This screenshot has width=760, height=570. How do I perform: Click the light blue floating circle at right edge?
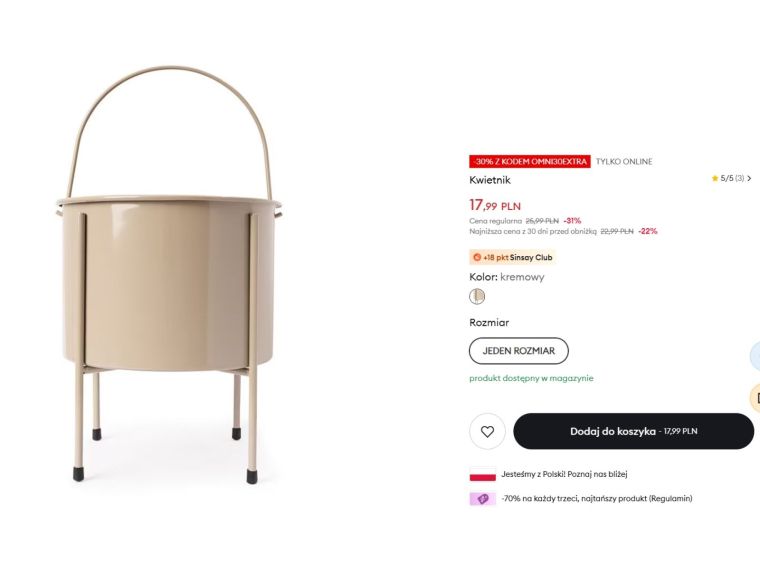755,356
